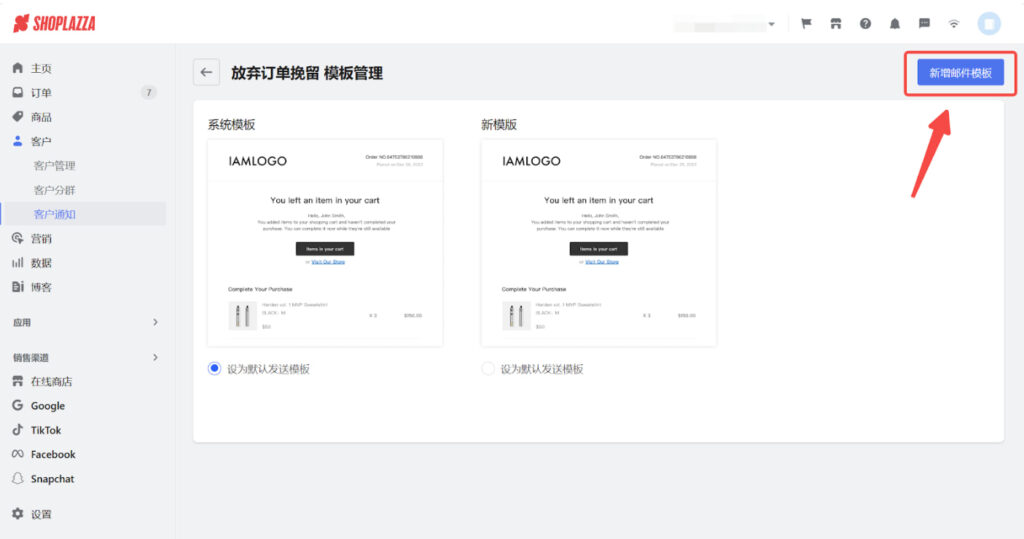Open 客户 in the sidebar
Viewport: 1024px width, 539px height.
coord(41,141)
